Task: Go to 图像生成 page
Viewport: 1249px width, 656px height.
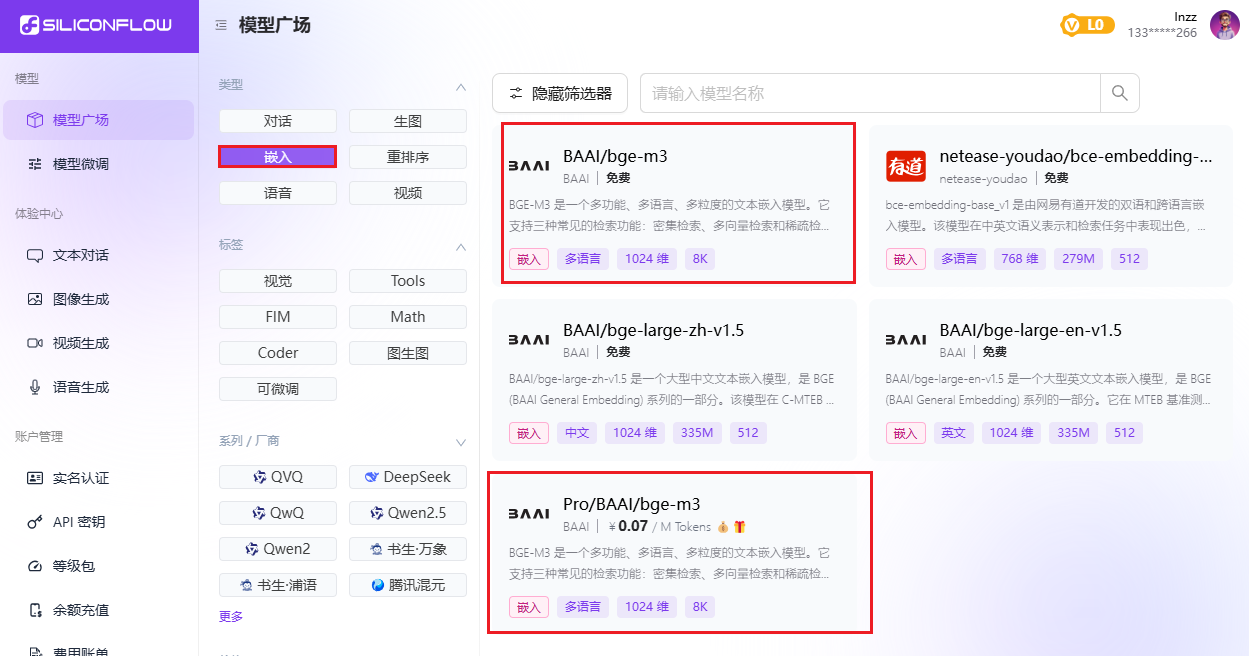Action: [x=97, y=299]
